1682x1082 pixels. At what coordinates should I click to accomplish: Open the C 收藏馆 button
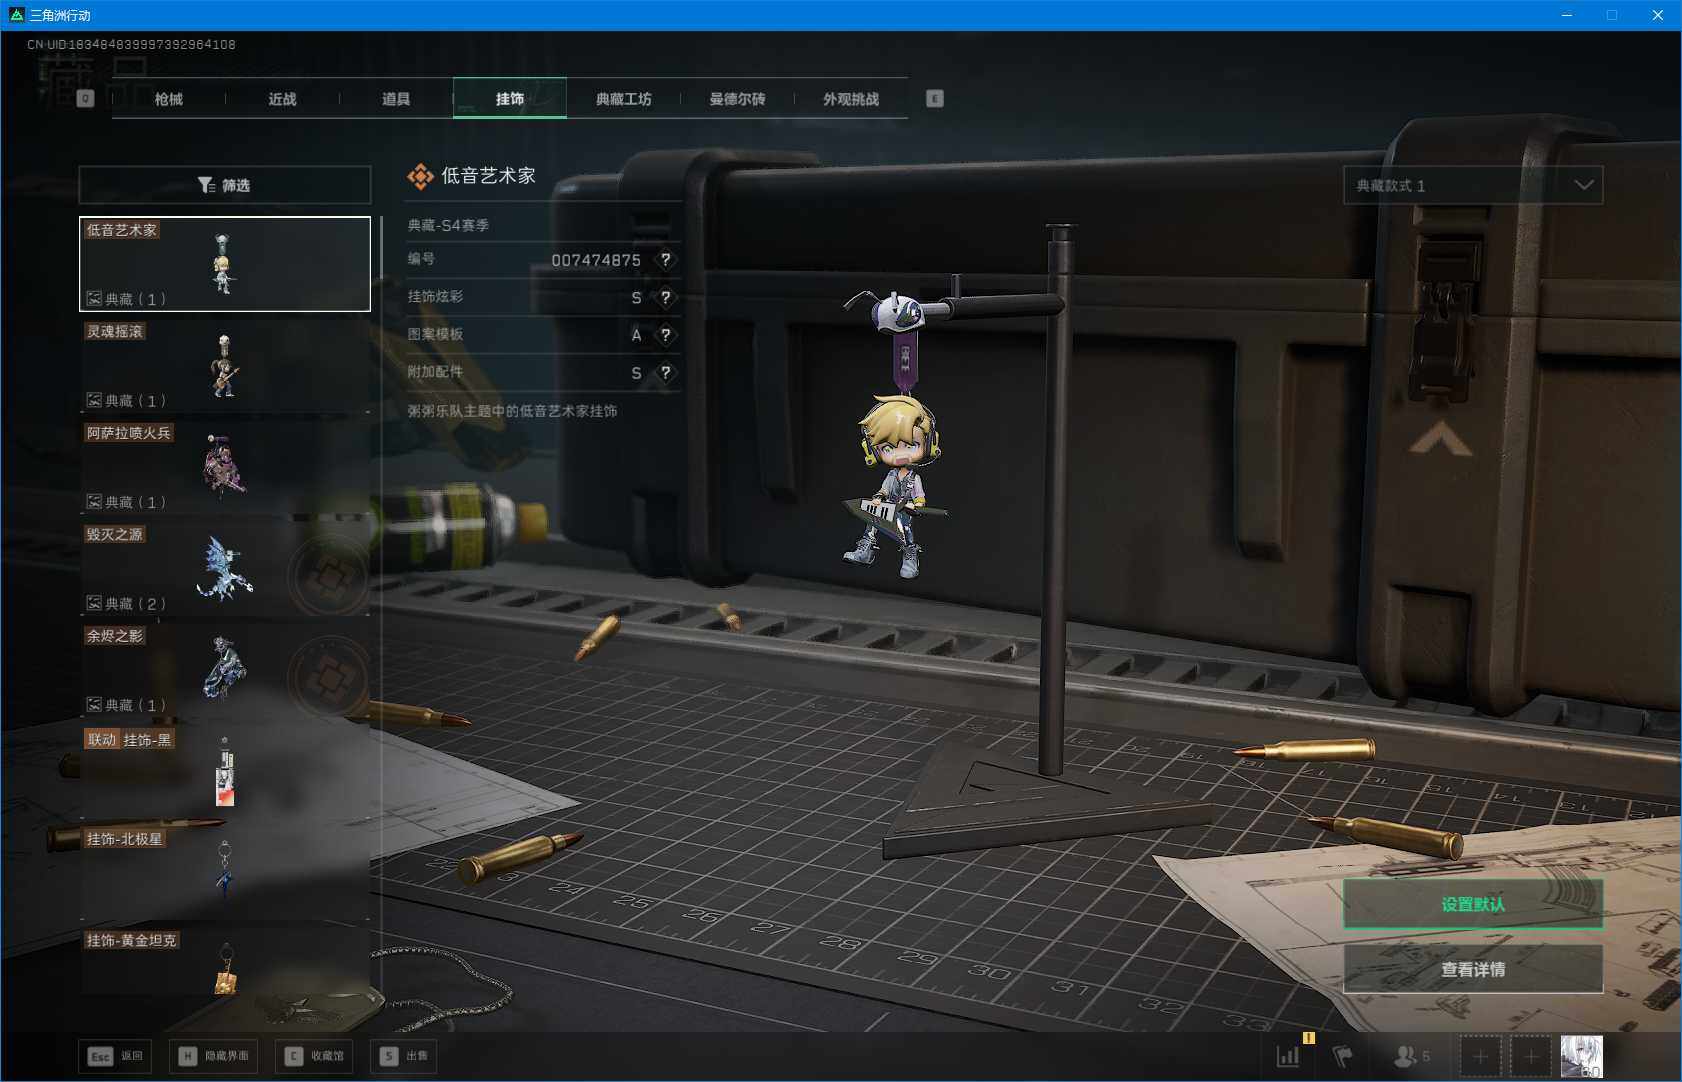click(x=315, y=1056)
